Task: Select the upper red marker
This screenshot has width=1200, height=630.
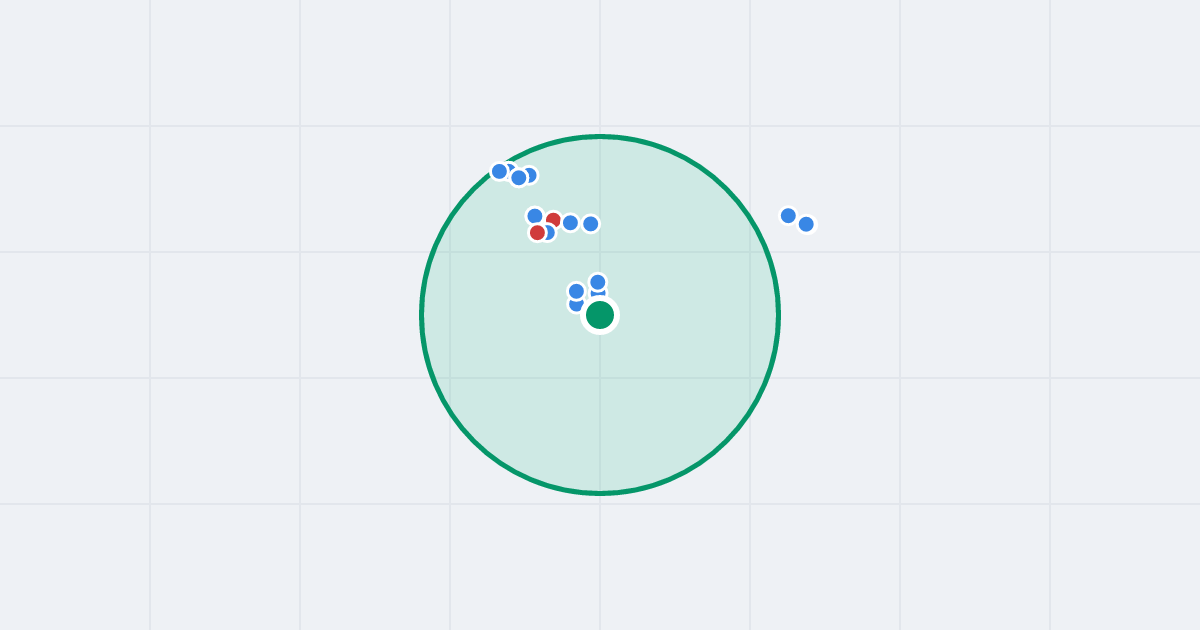Action: 553,220
